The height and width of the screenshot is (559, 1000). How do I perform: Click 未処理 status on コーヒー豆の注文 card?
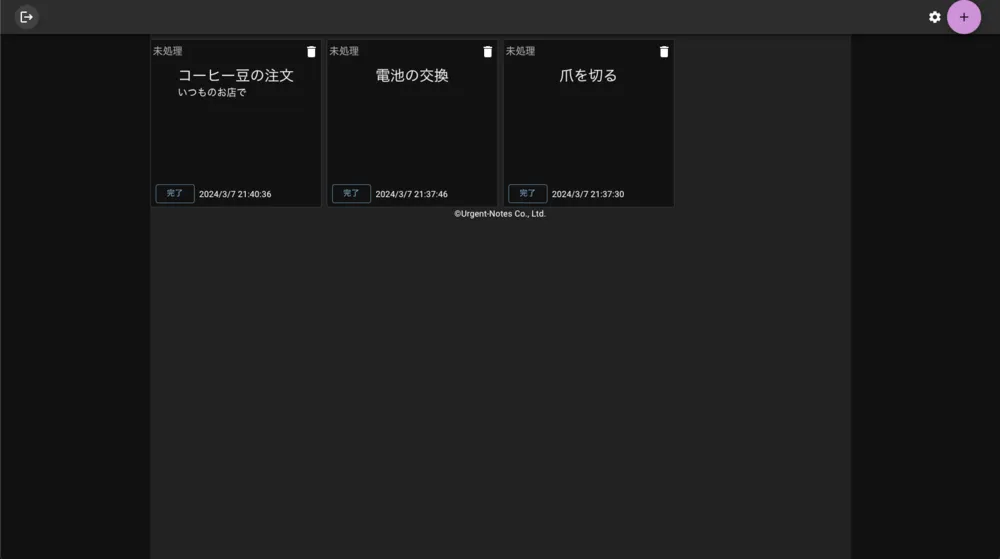pyautogui.click(x=168, y=51)
